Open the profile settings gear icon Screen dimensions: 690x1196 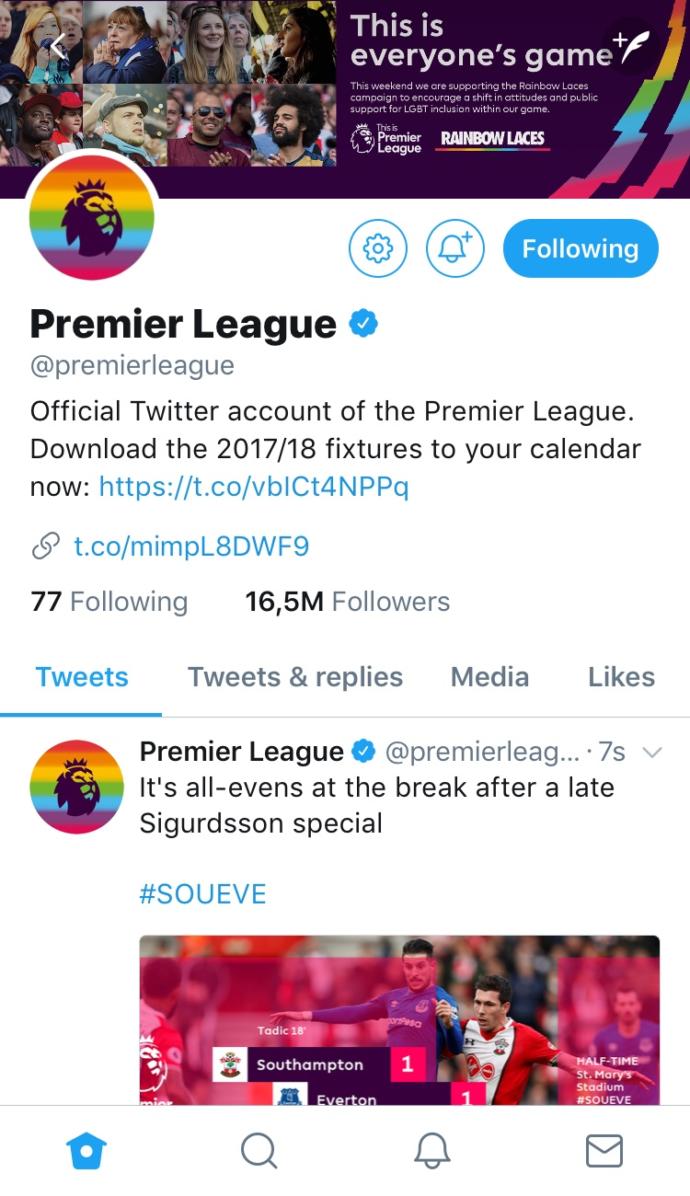pyautogui.click(x=378, y=248)
